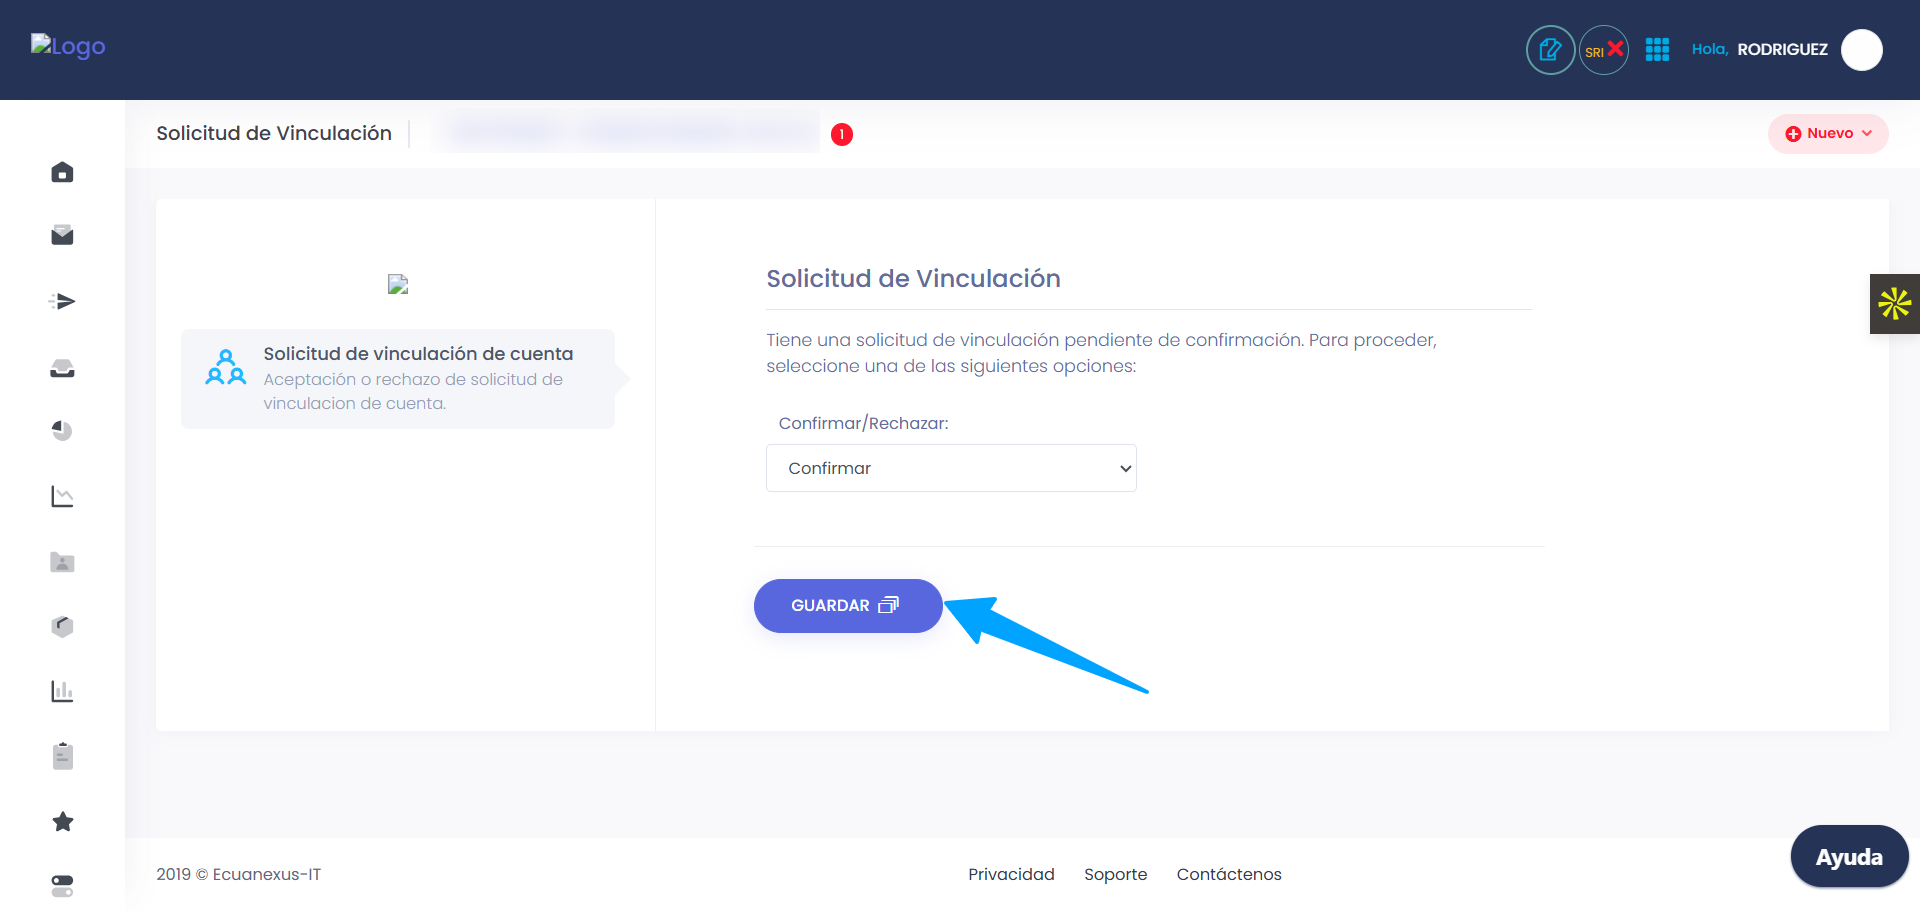Open the Privacidad footer link
This screenshot has width=1920, height=912.
1011,874
